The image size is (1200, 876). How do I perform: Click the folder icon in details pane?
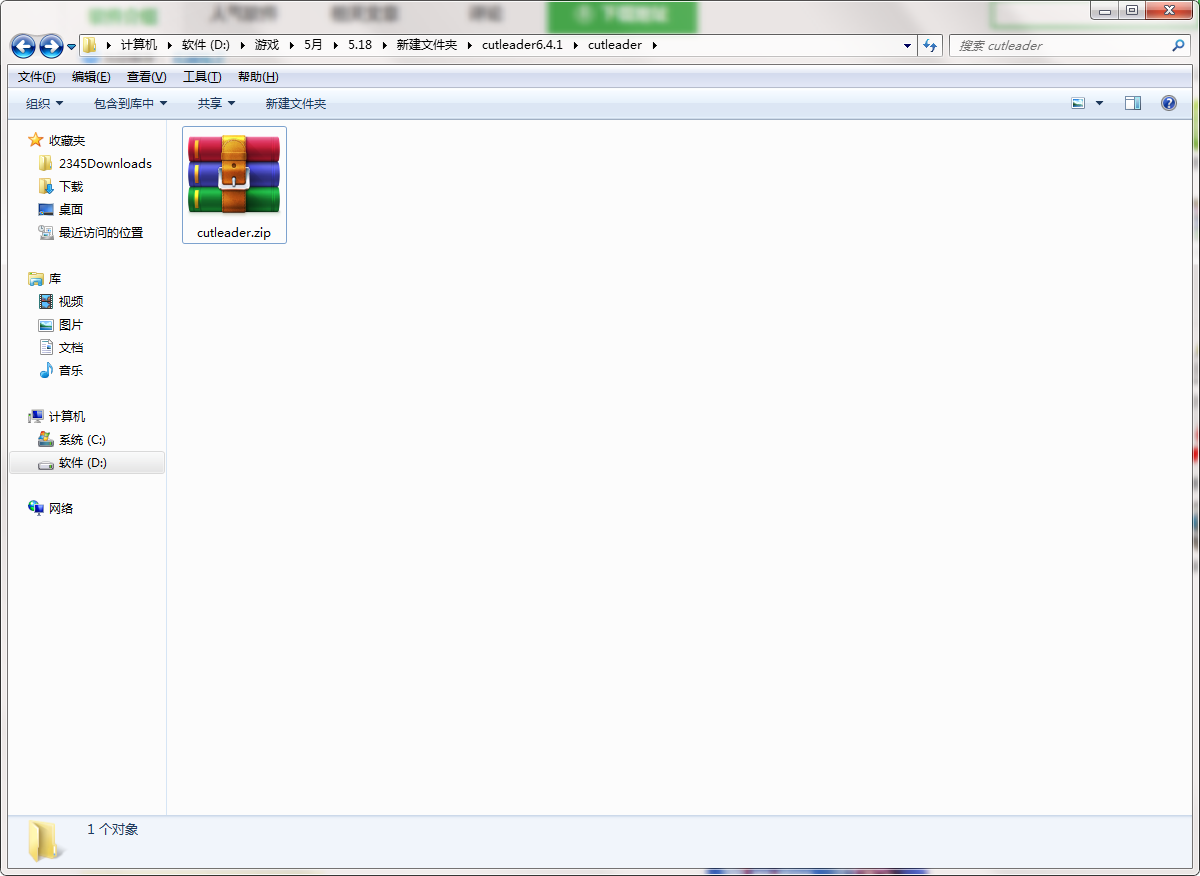point(45,840)
